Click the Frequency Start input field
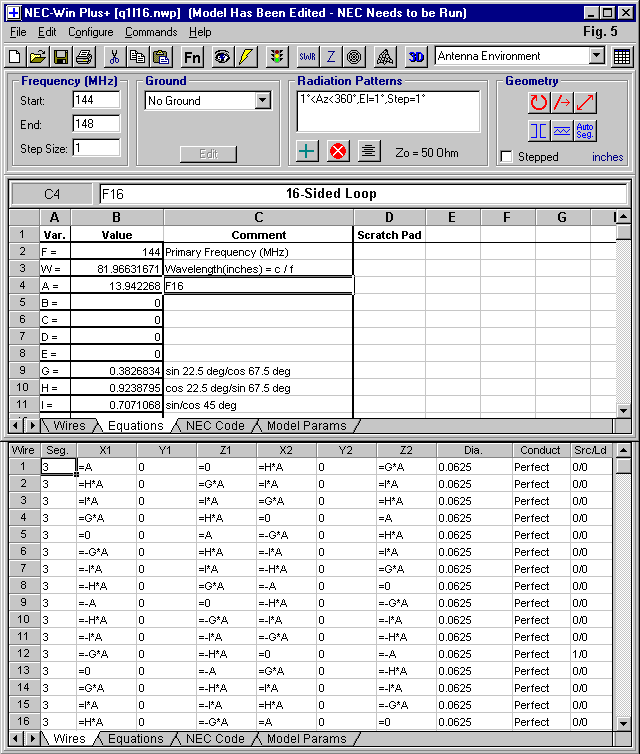This screenshot has height=754, width=640. 96,100
